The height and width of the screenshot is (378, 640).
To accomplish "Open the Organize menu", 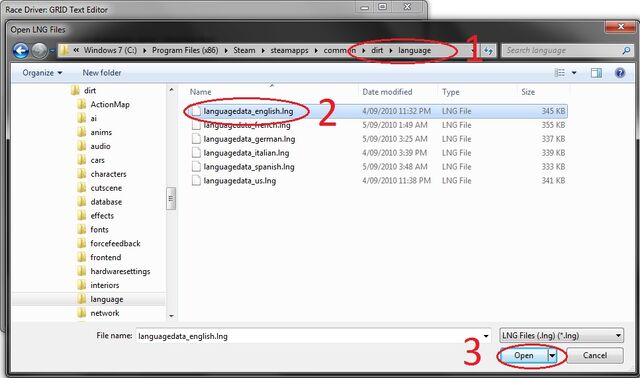I will [x=42, y=73].
